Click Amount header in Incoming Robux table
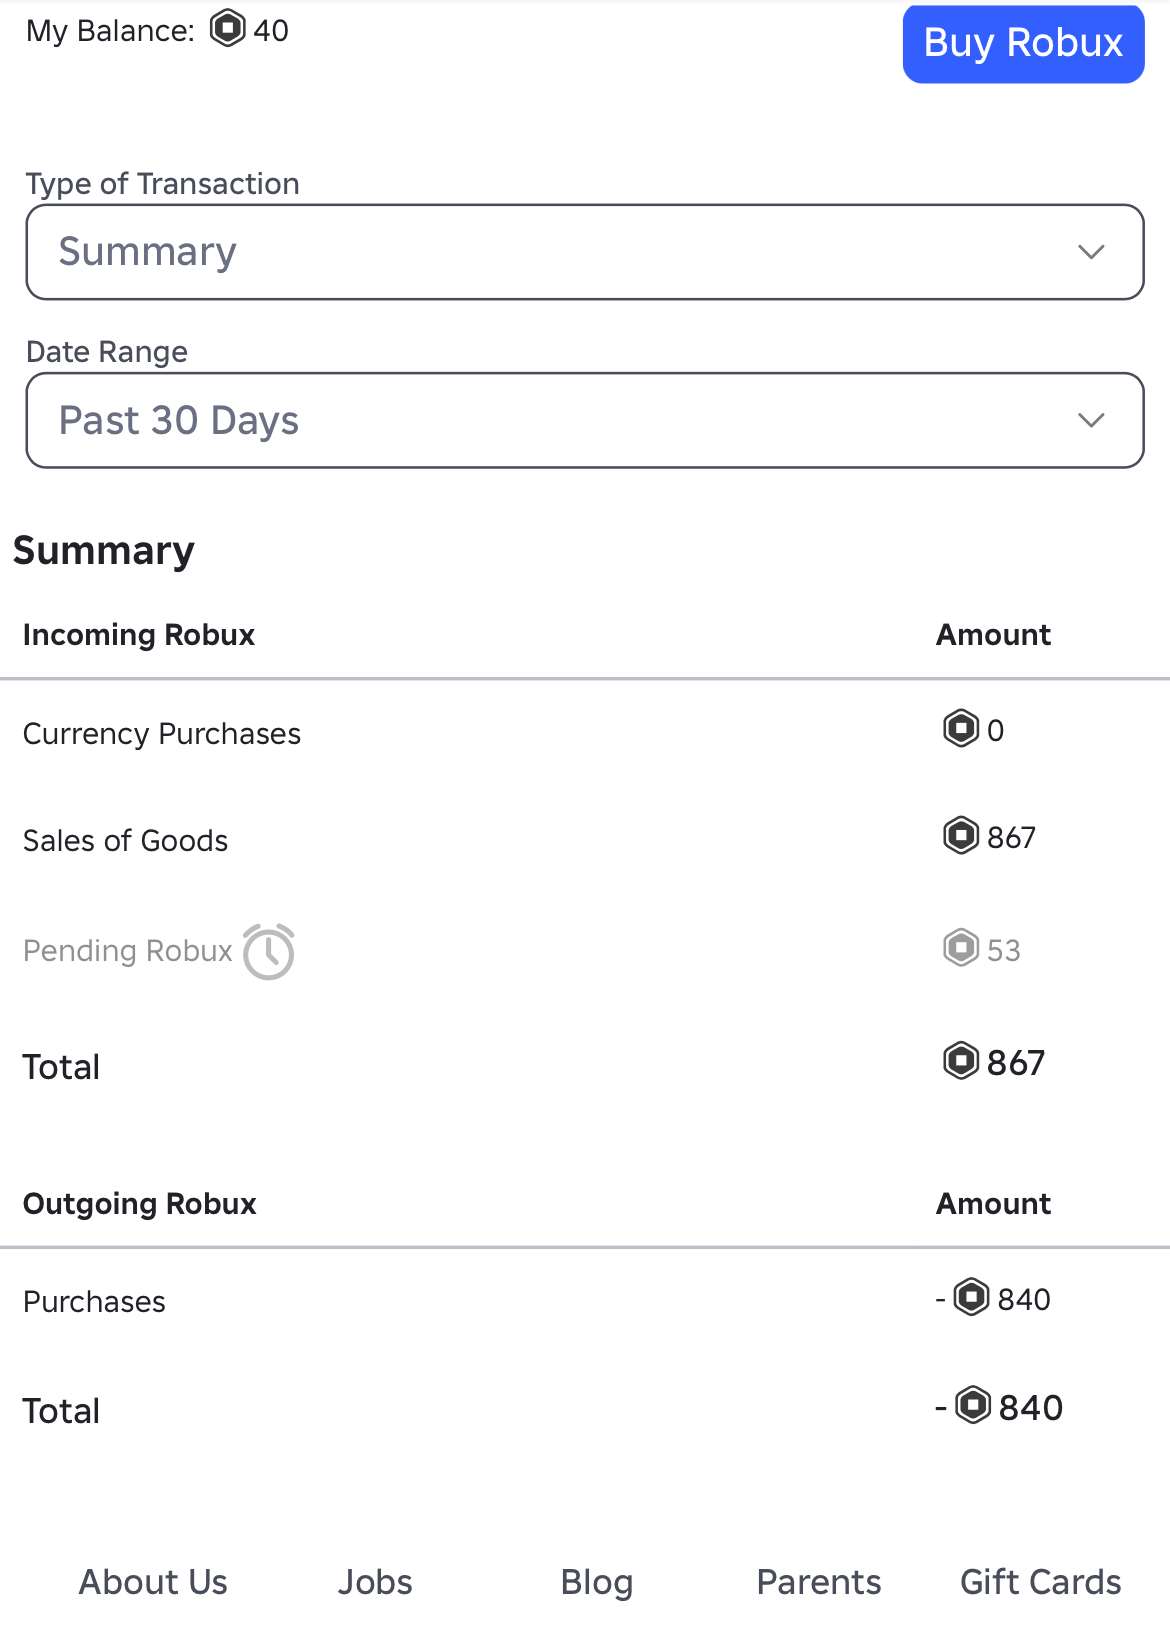The image size is (1170, 1625). click(x=993, y=635)
